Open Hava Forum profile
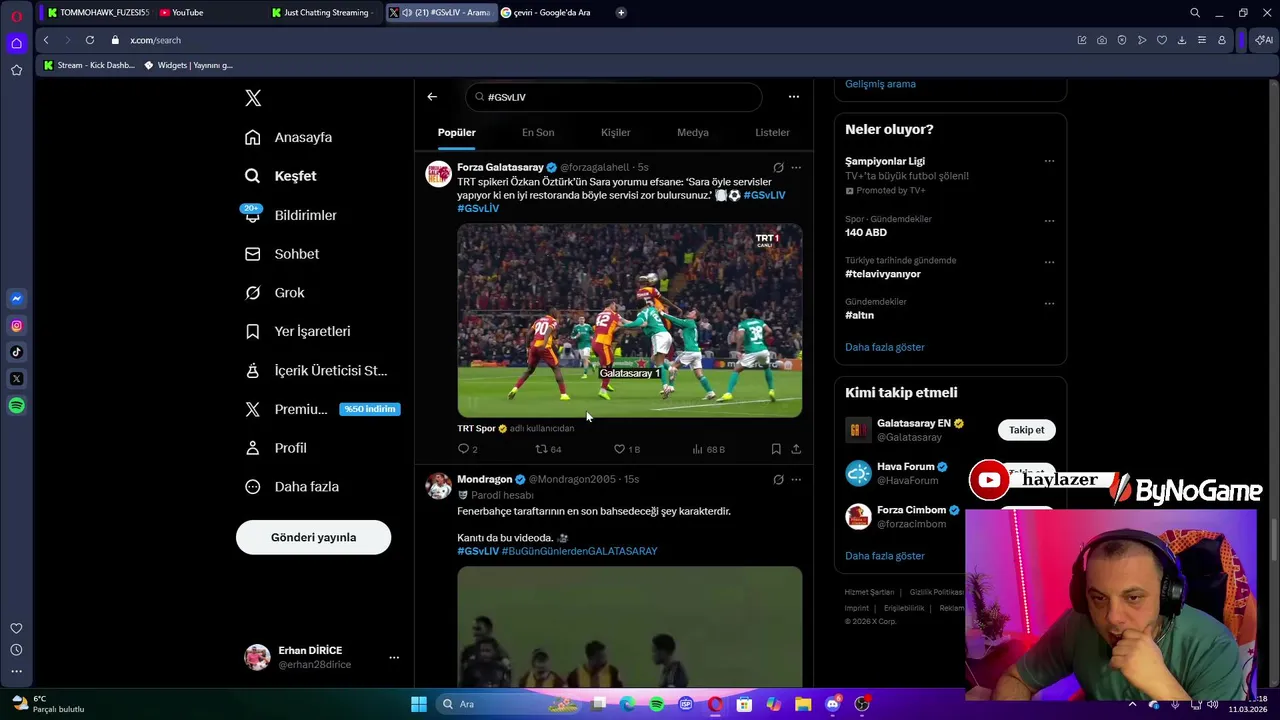Viewport: 1280px width, 720px height. [x=907, y=467]
